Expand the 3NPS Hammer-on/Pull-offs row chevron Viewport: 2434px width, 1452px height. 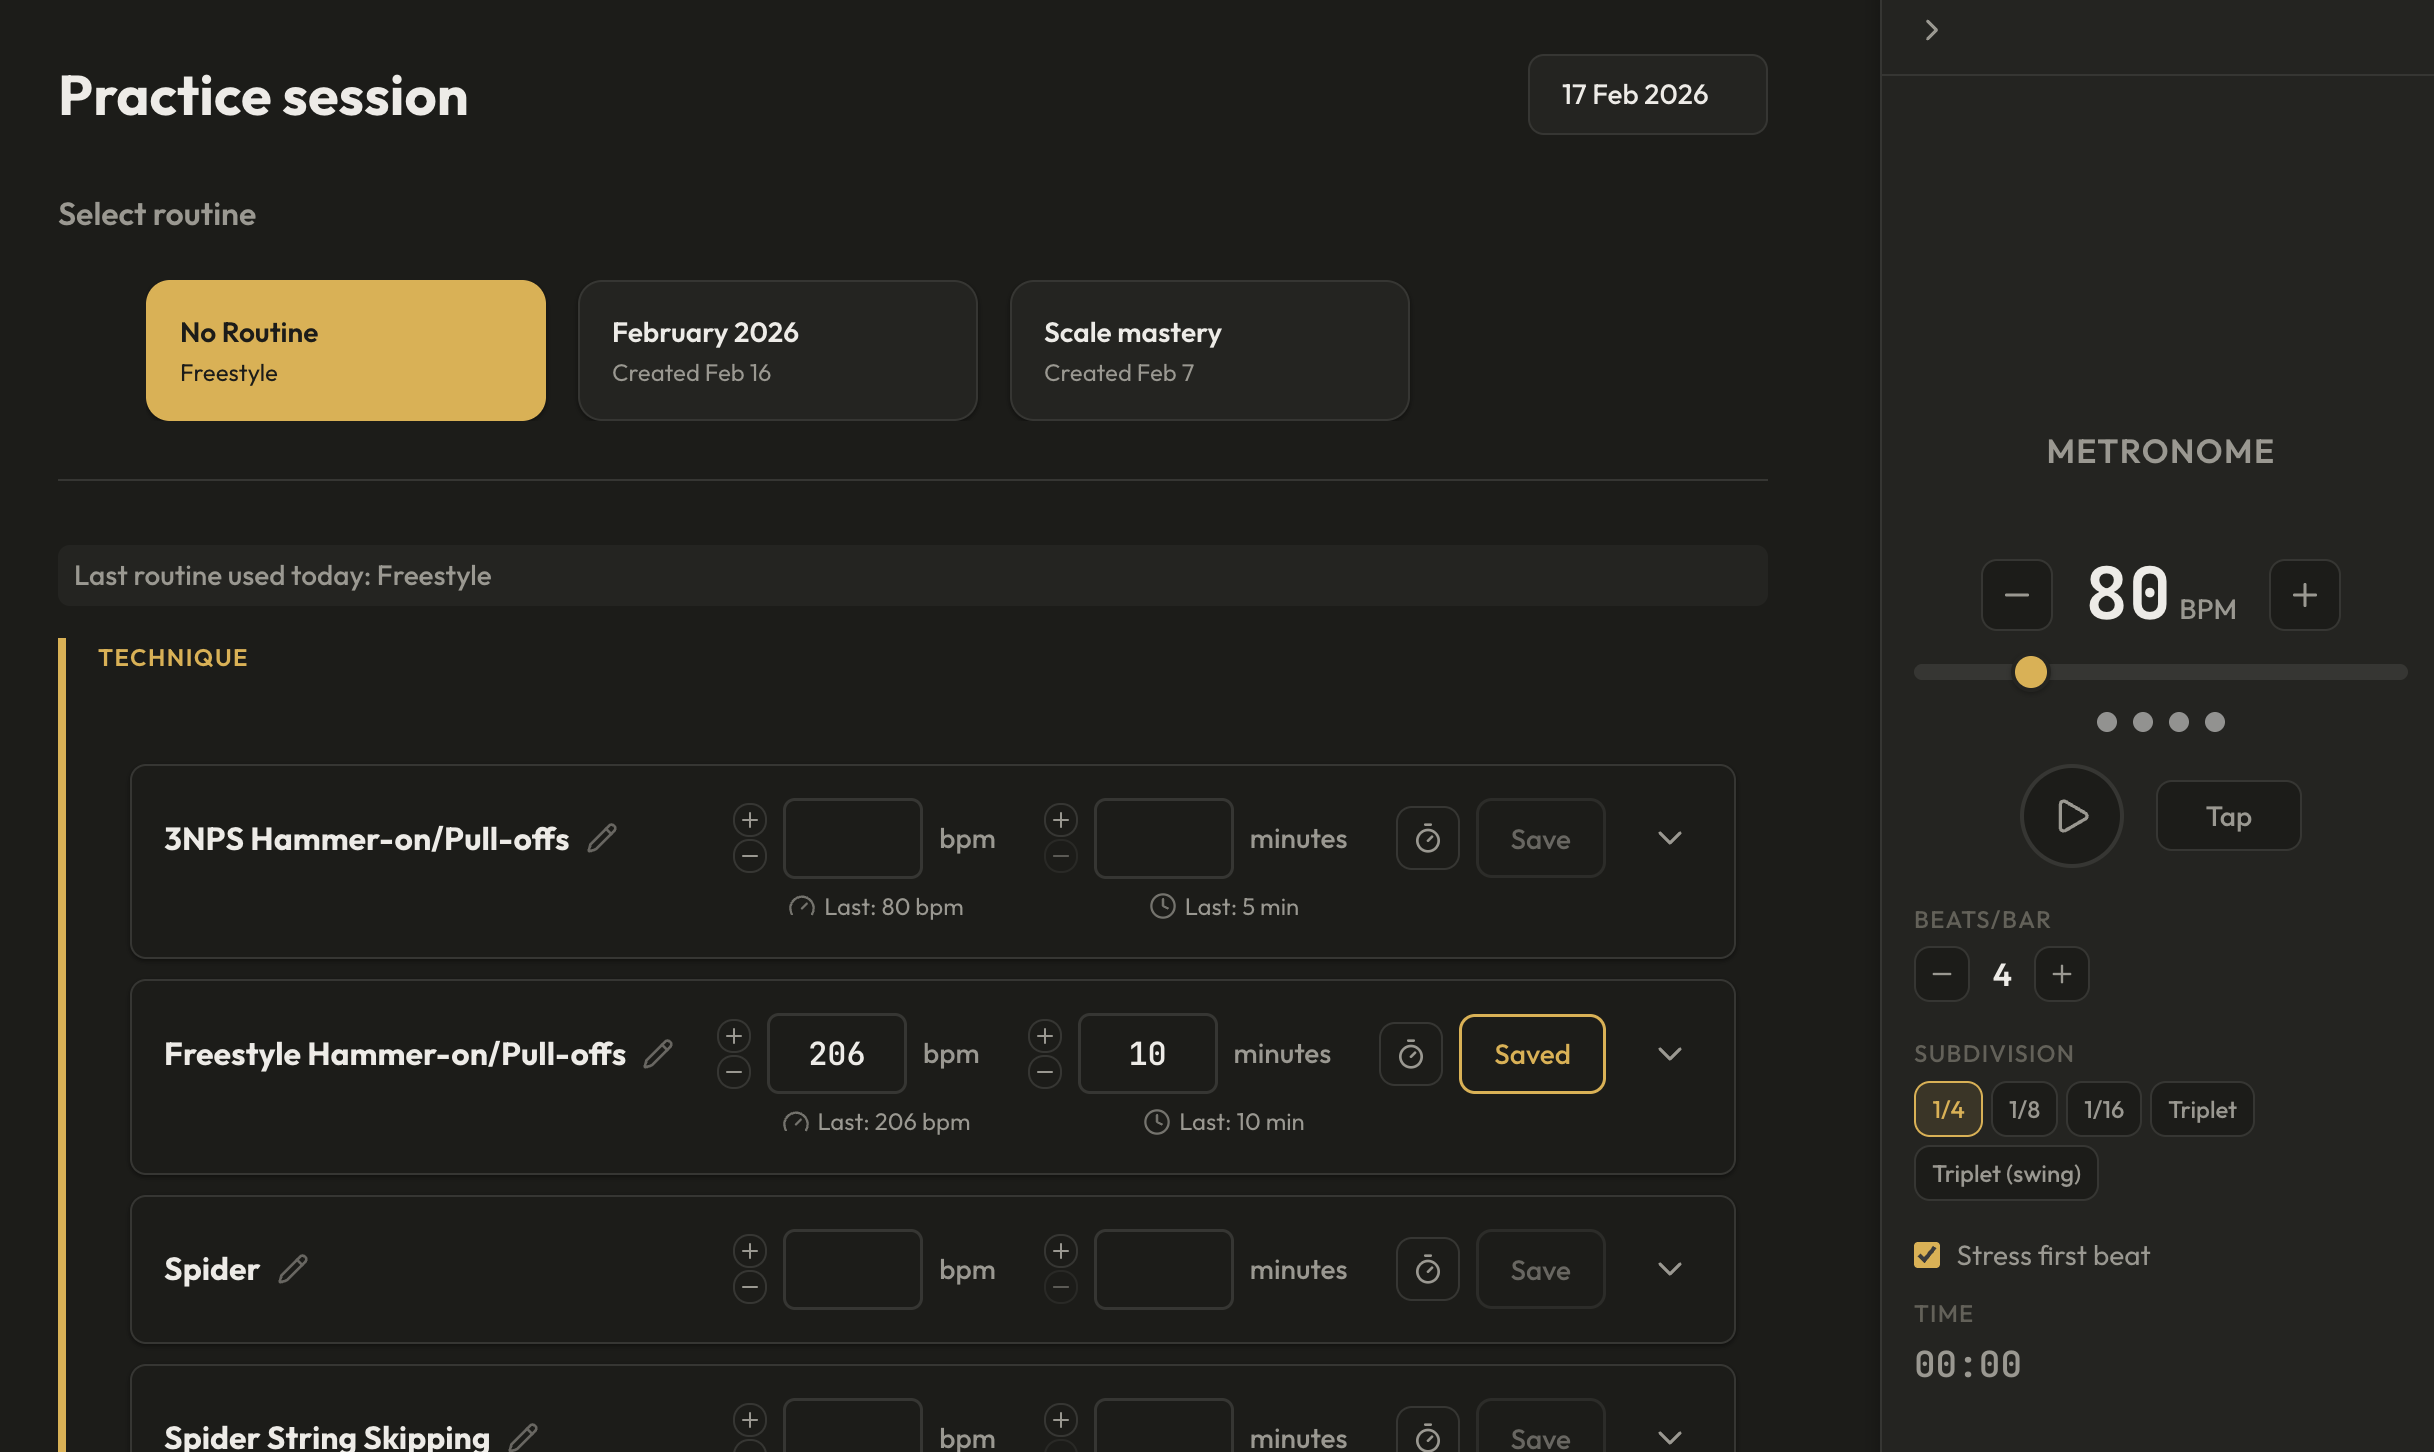click(1668, 838)
